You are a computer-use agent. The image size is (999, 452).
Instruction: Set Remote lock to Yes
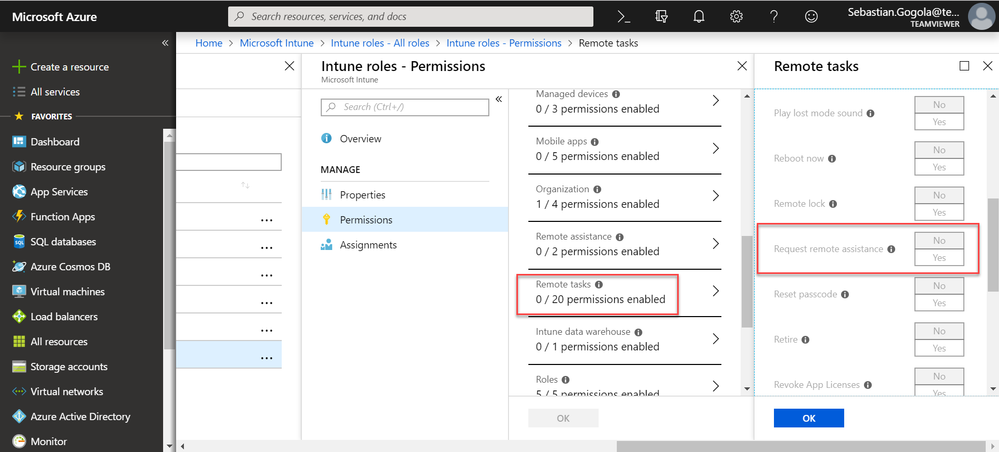pos(939,212)
